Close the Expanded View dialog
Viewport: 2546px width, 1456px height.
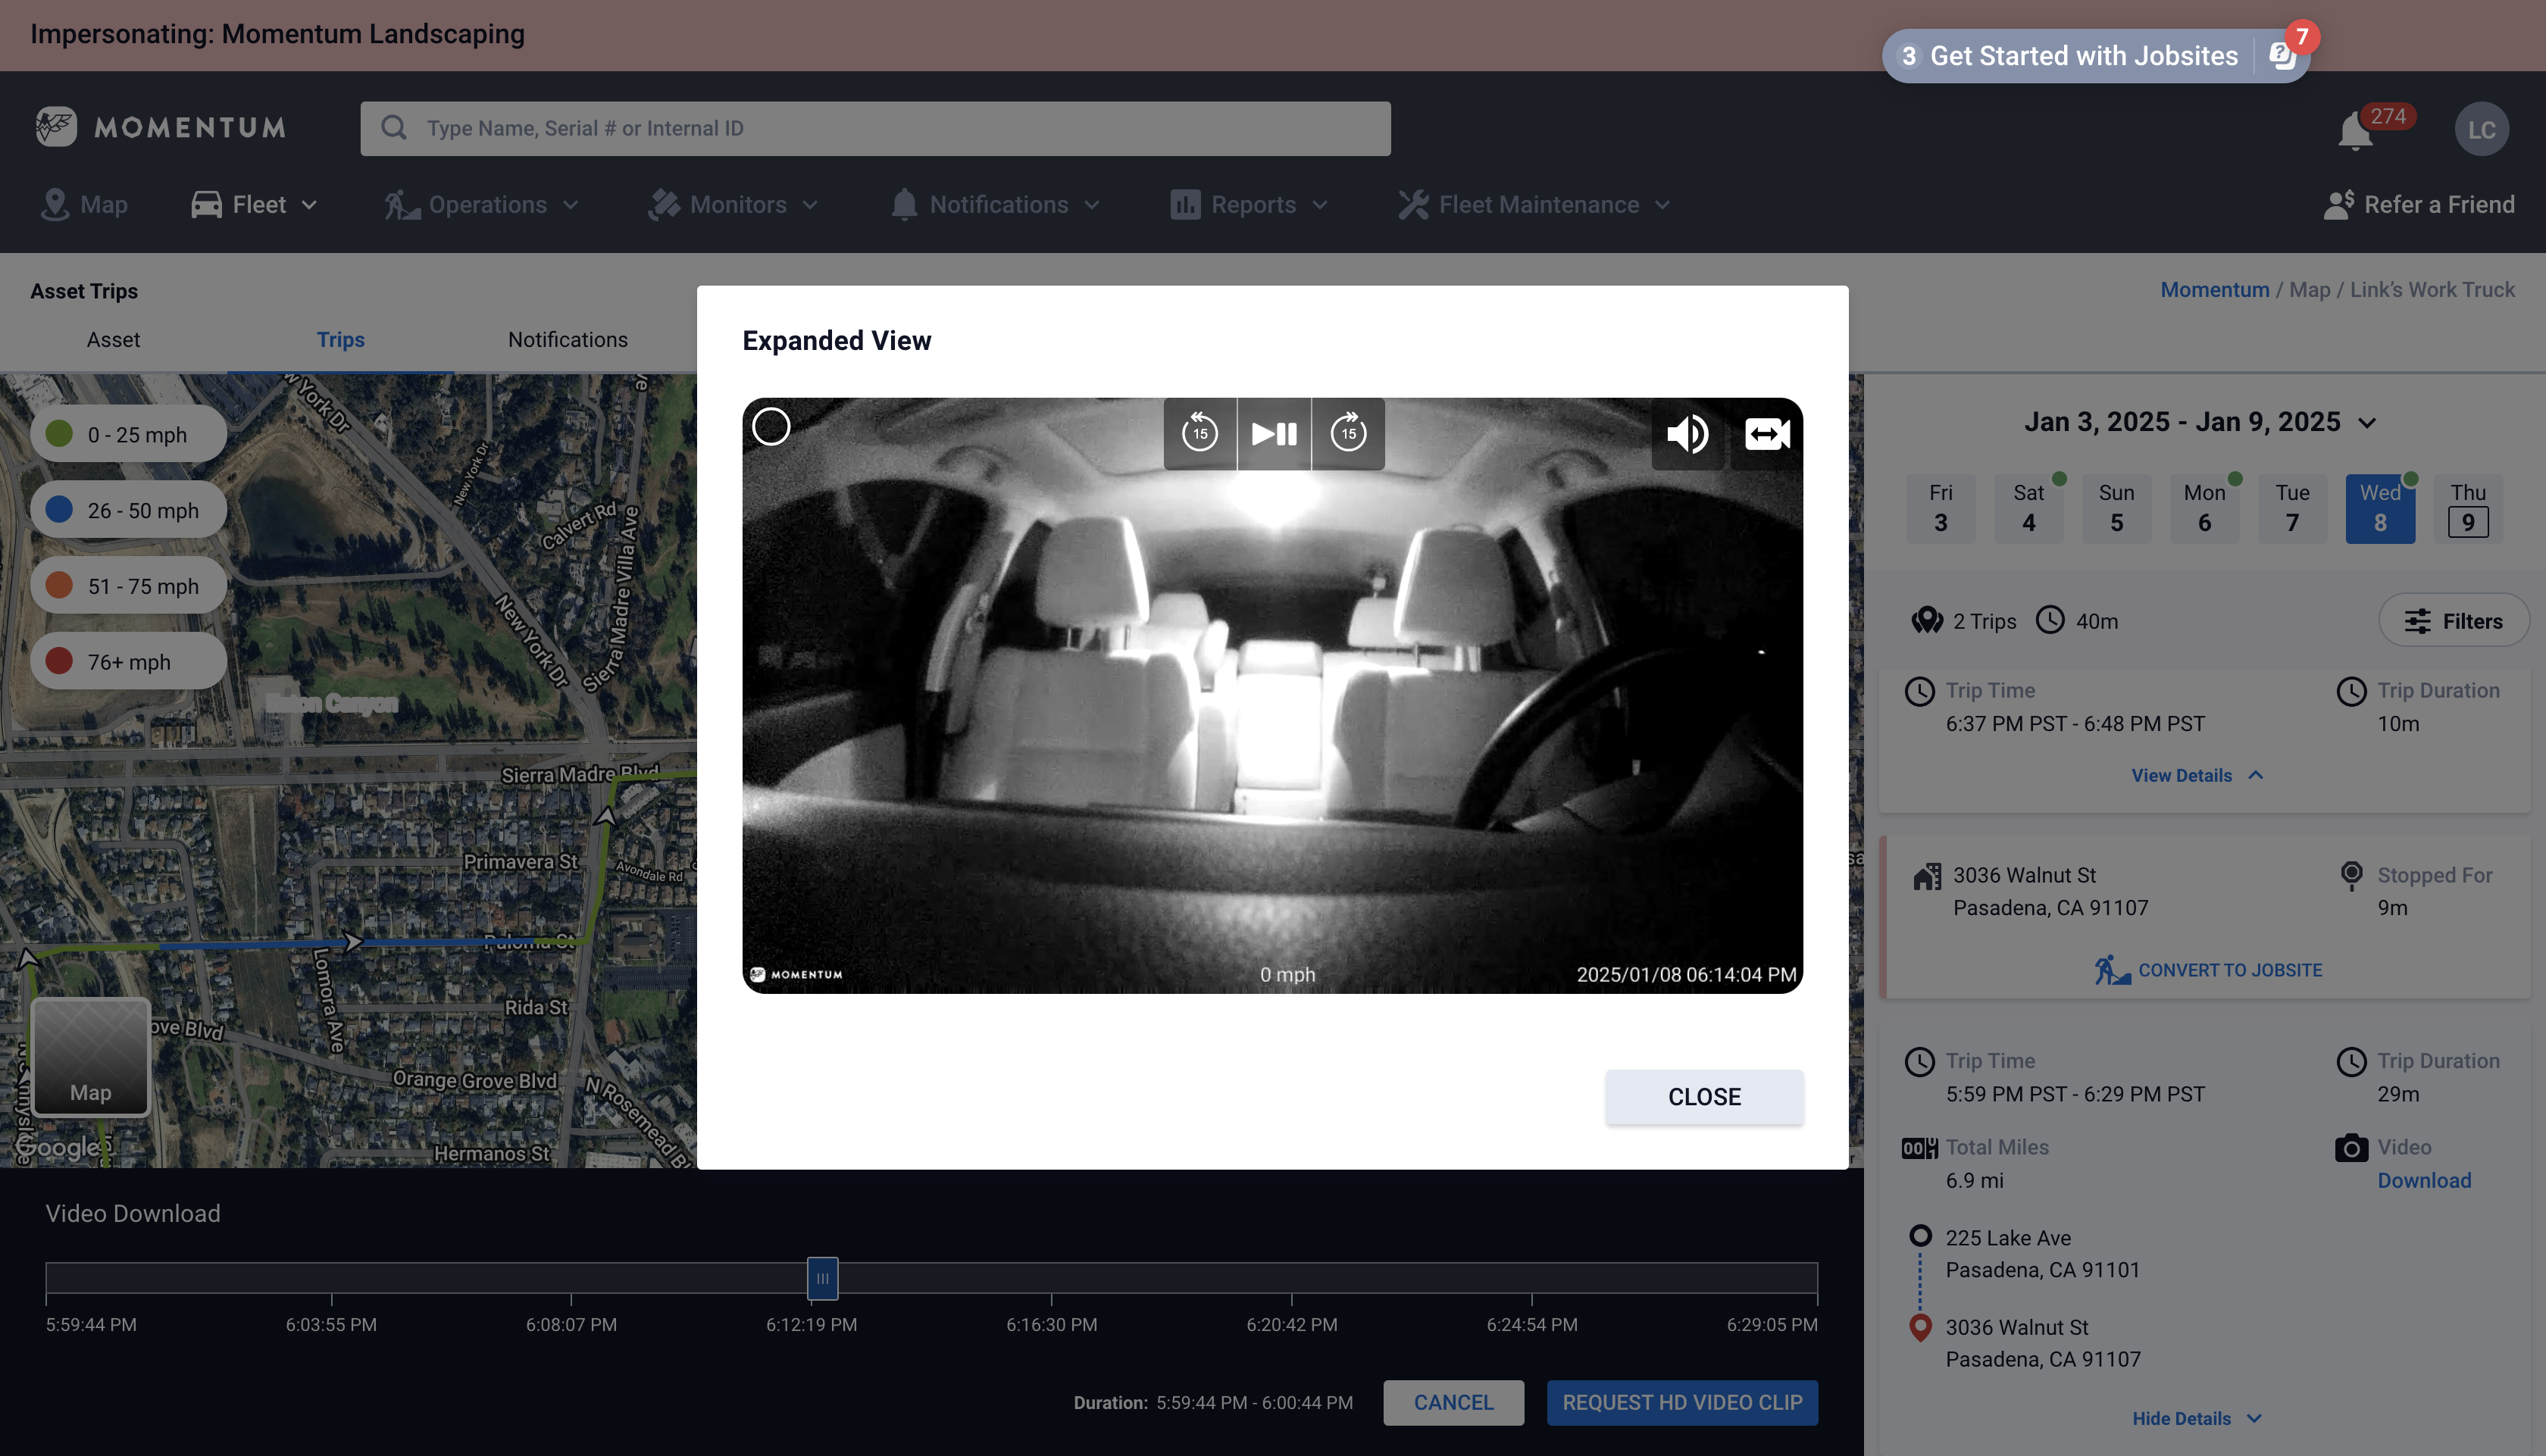pyautogui.click(x=1704, y=1097)
